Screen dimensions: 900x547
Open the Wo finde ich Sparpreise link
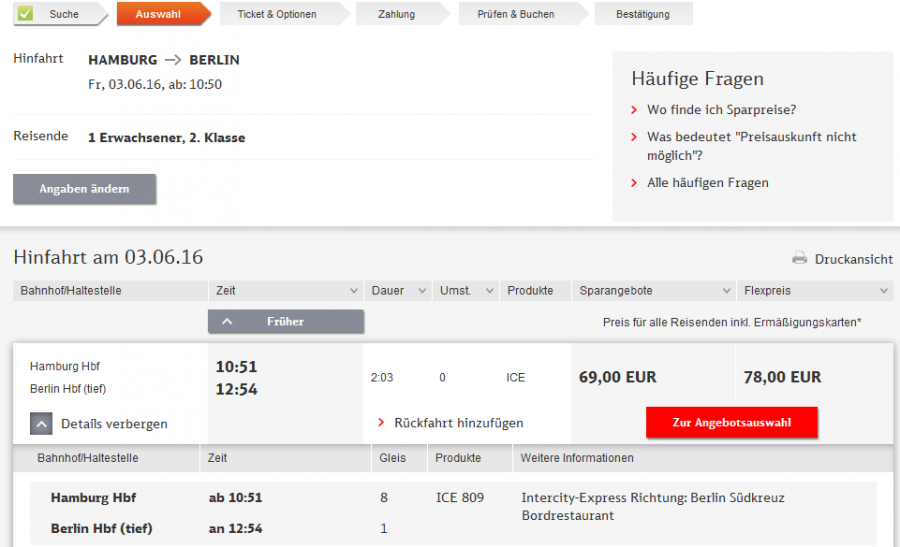[721, 110]
